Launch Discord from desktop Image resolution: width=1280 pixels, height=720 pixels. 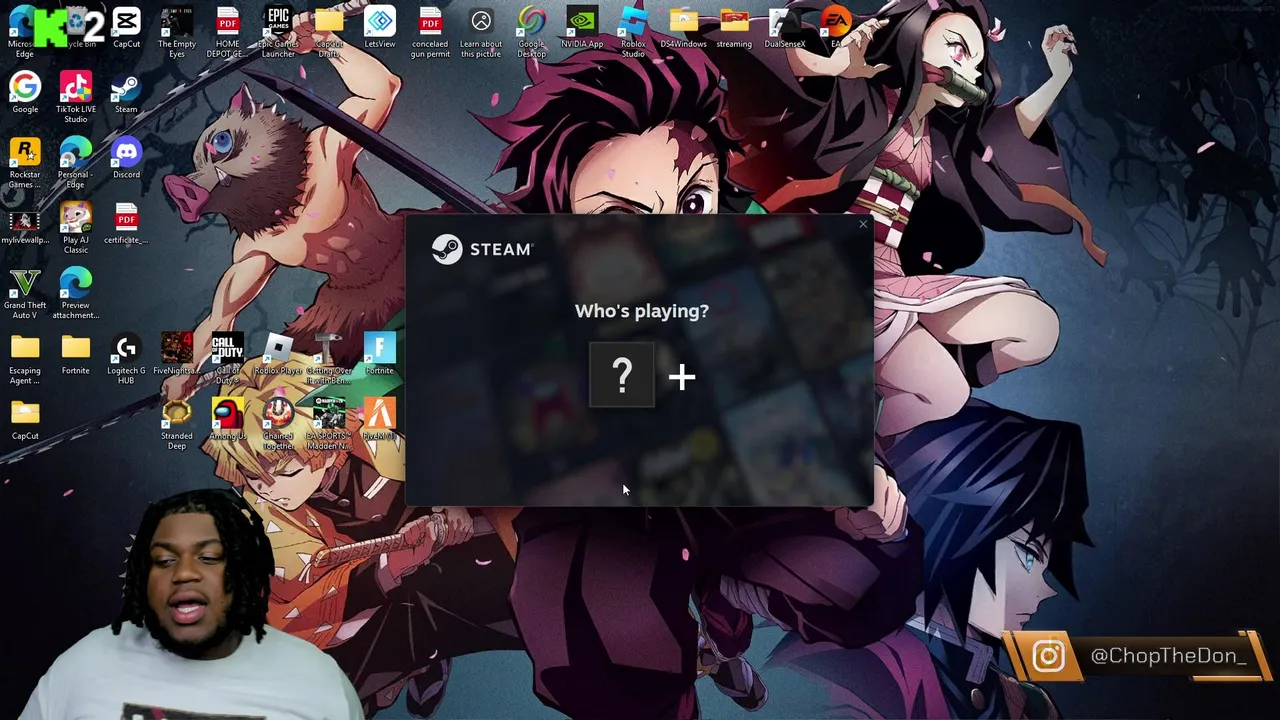(126, 158)
